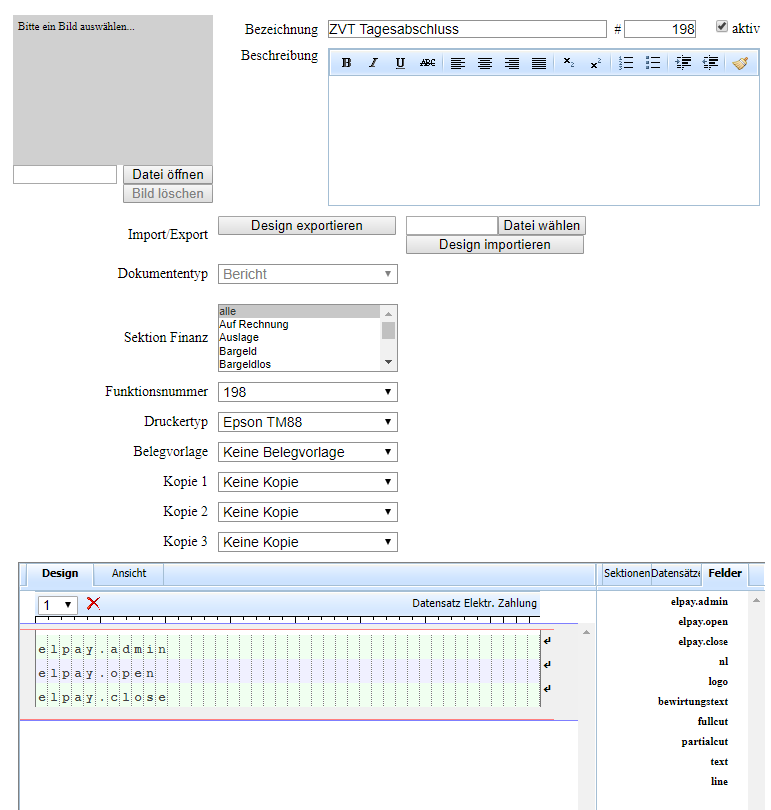Apply underline formatting in description editor
The height and width of the screenshot is (810, 771).
point(400,63)
